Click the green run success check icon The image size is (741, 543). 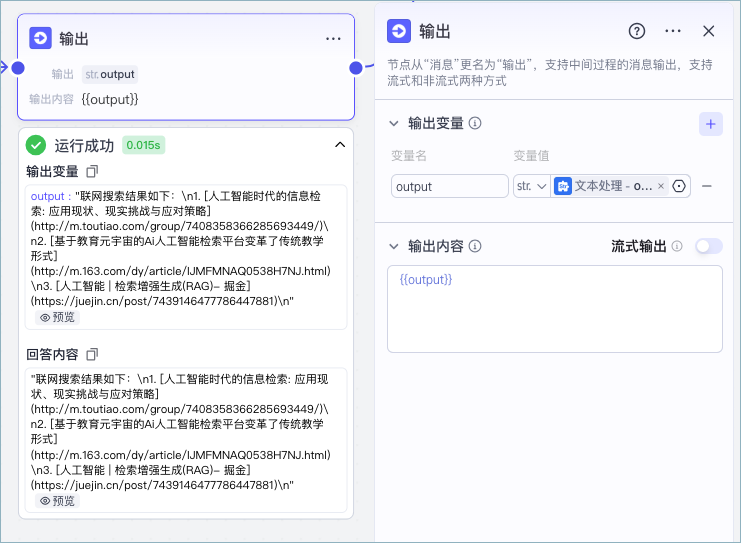point(36,145)
